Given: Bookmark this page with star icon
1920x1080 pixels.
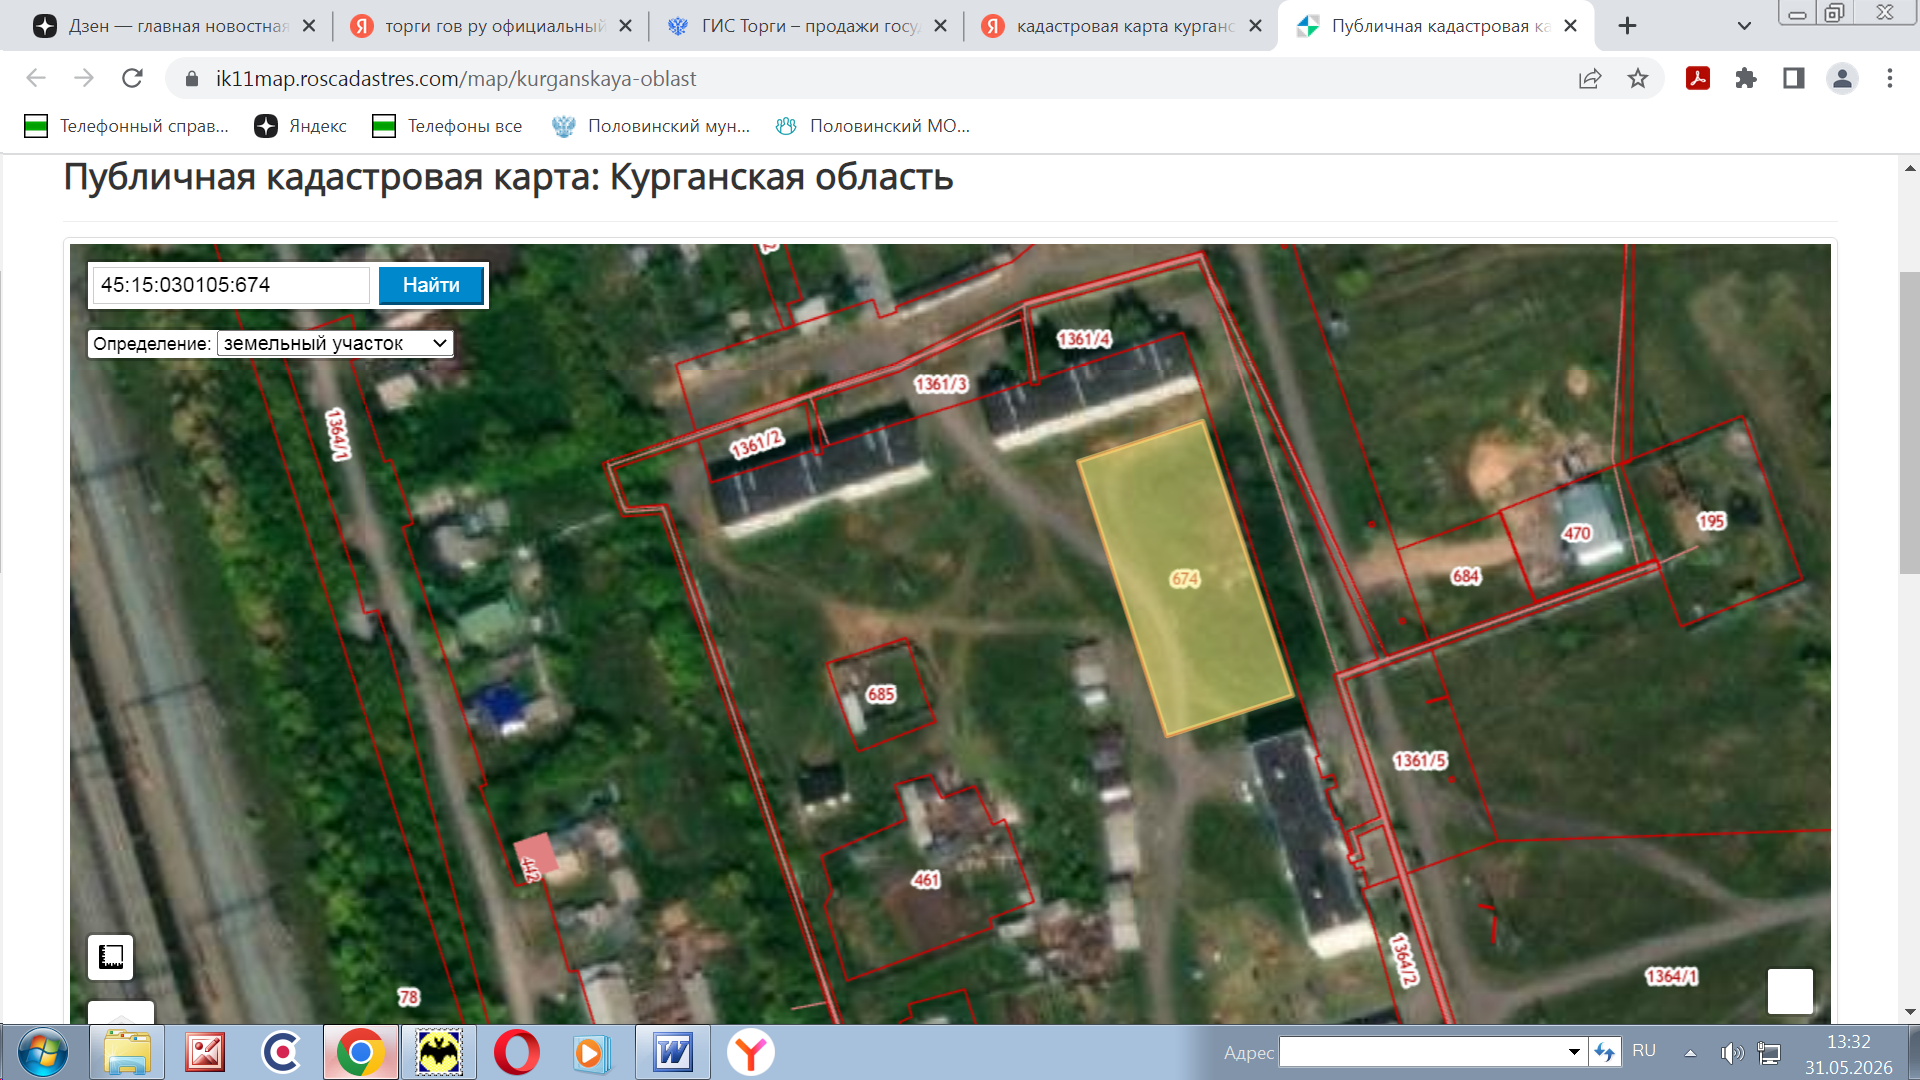Looking at the screenshot, I should tap(1637, 78).
